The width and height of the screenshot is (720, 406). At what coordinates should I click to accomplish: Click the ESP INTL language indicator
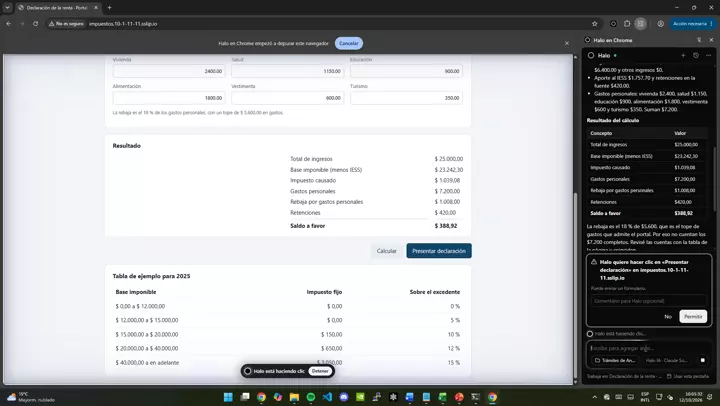(x=645, y=397)
